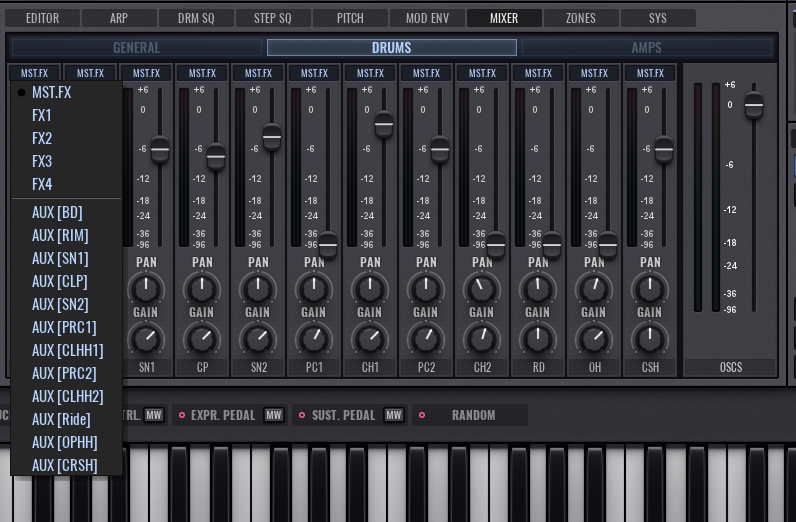
Task: Click the SN2 channel volume fader
Action: [272, 137]
